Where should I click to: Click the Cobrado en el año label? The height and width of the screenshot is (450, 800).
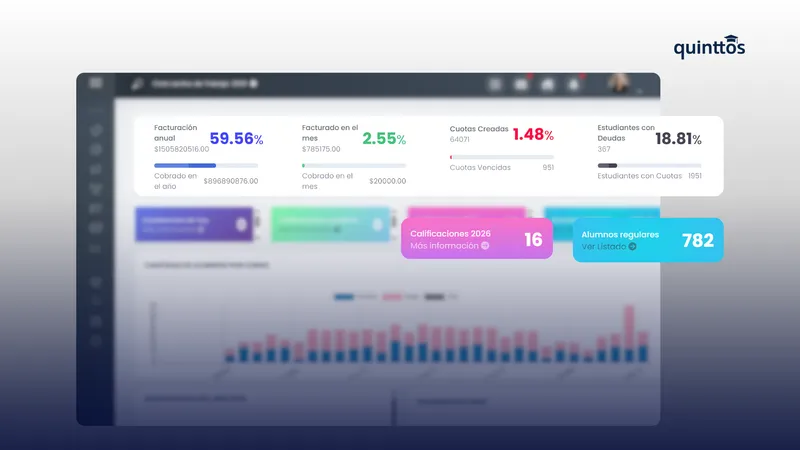175,181
